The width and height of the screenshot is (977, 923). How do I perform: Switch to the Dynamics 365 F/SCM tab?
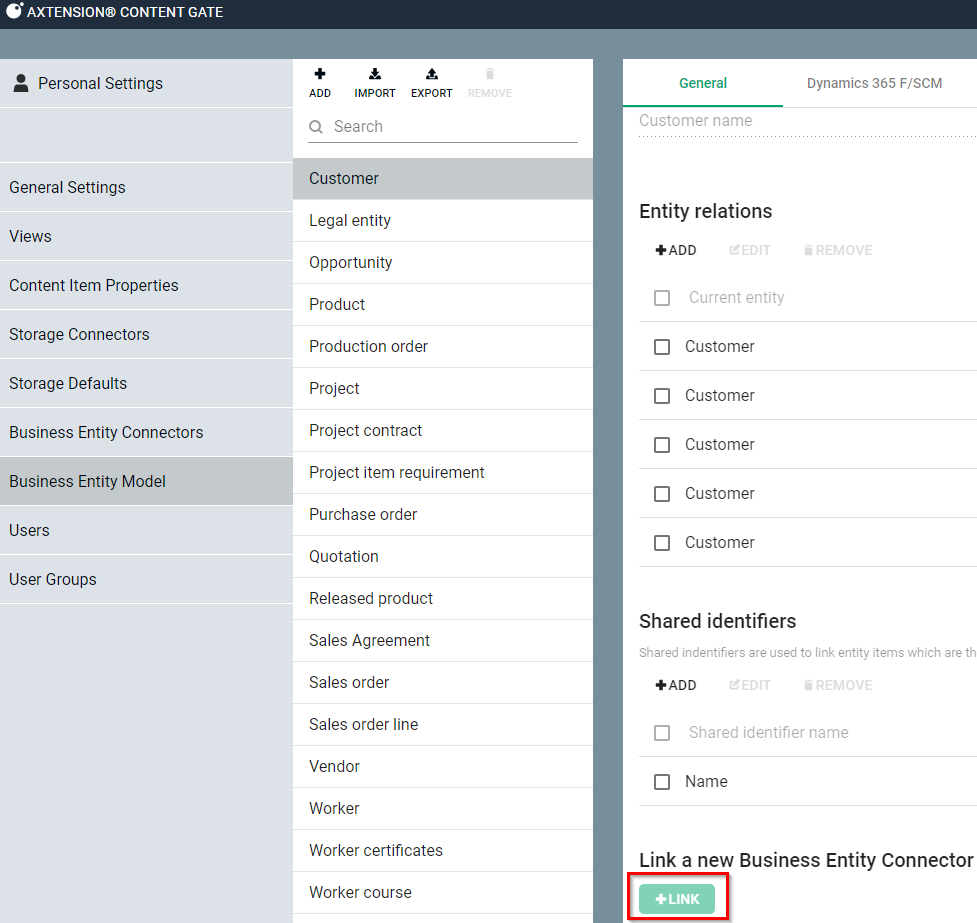(x=874, y=83)
